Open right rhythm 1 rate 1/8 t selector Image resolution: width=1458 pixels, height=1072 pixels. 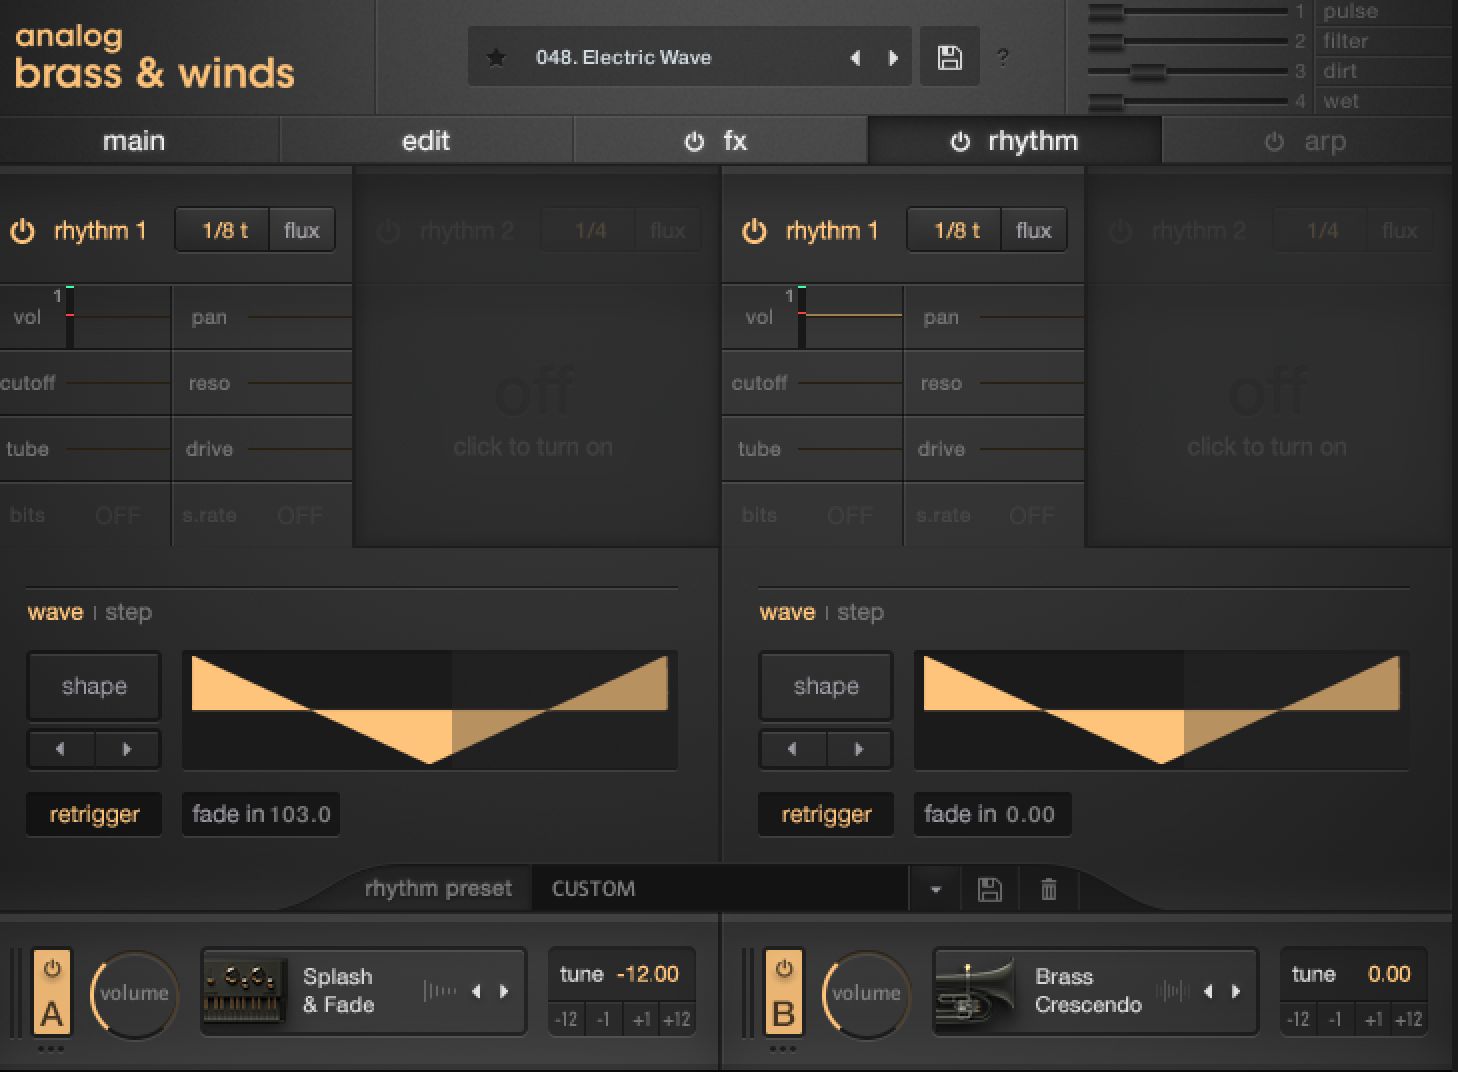click(956, 231)
